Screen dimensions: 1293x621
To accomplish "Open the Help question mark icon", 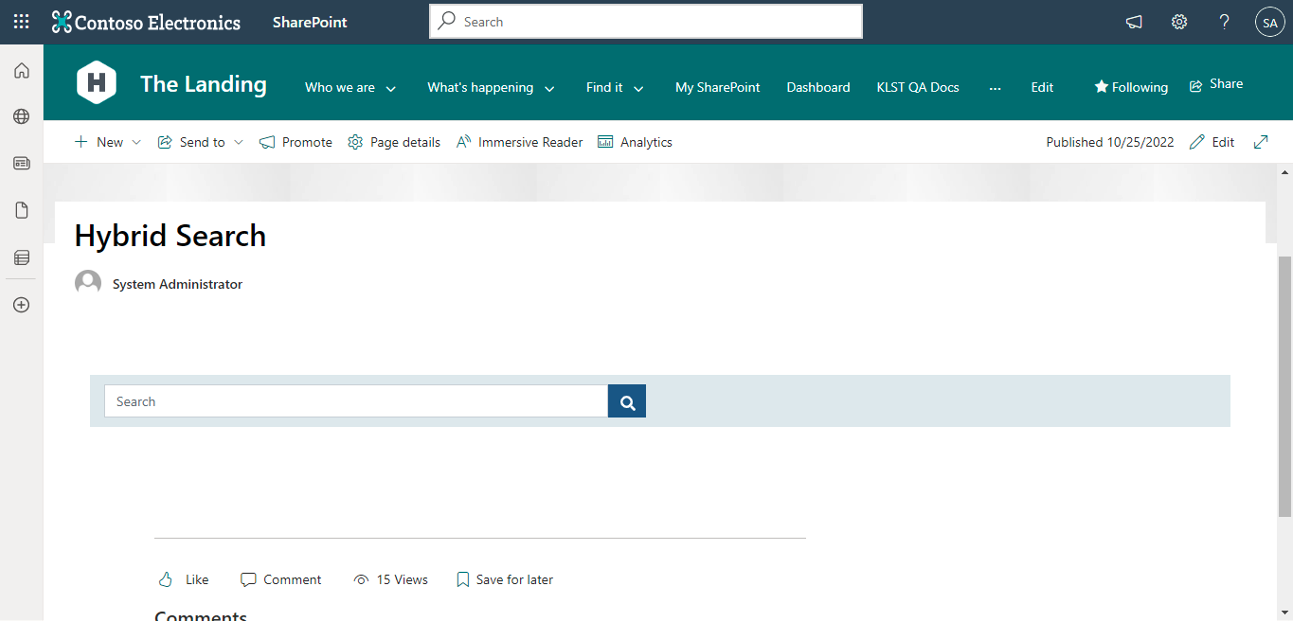I will pyautogui.click(x=1224, y=22).
